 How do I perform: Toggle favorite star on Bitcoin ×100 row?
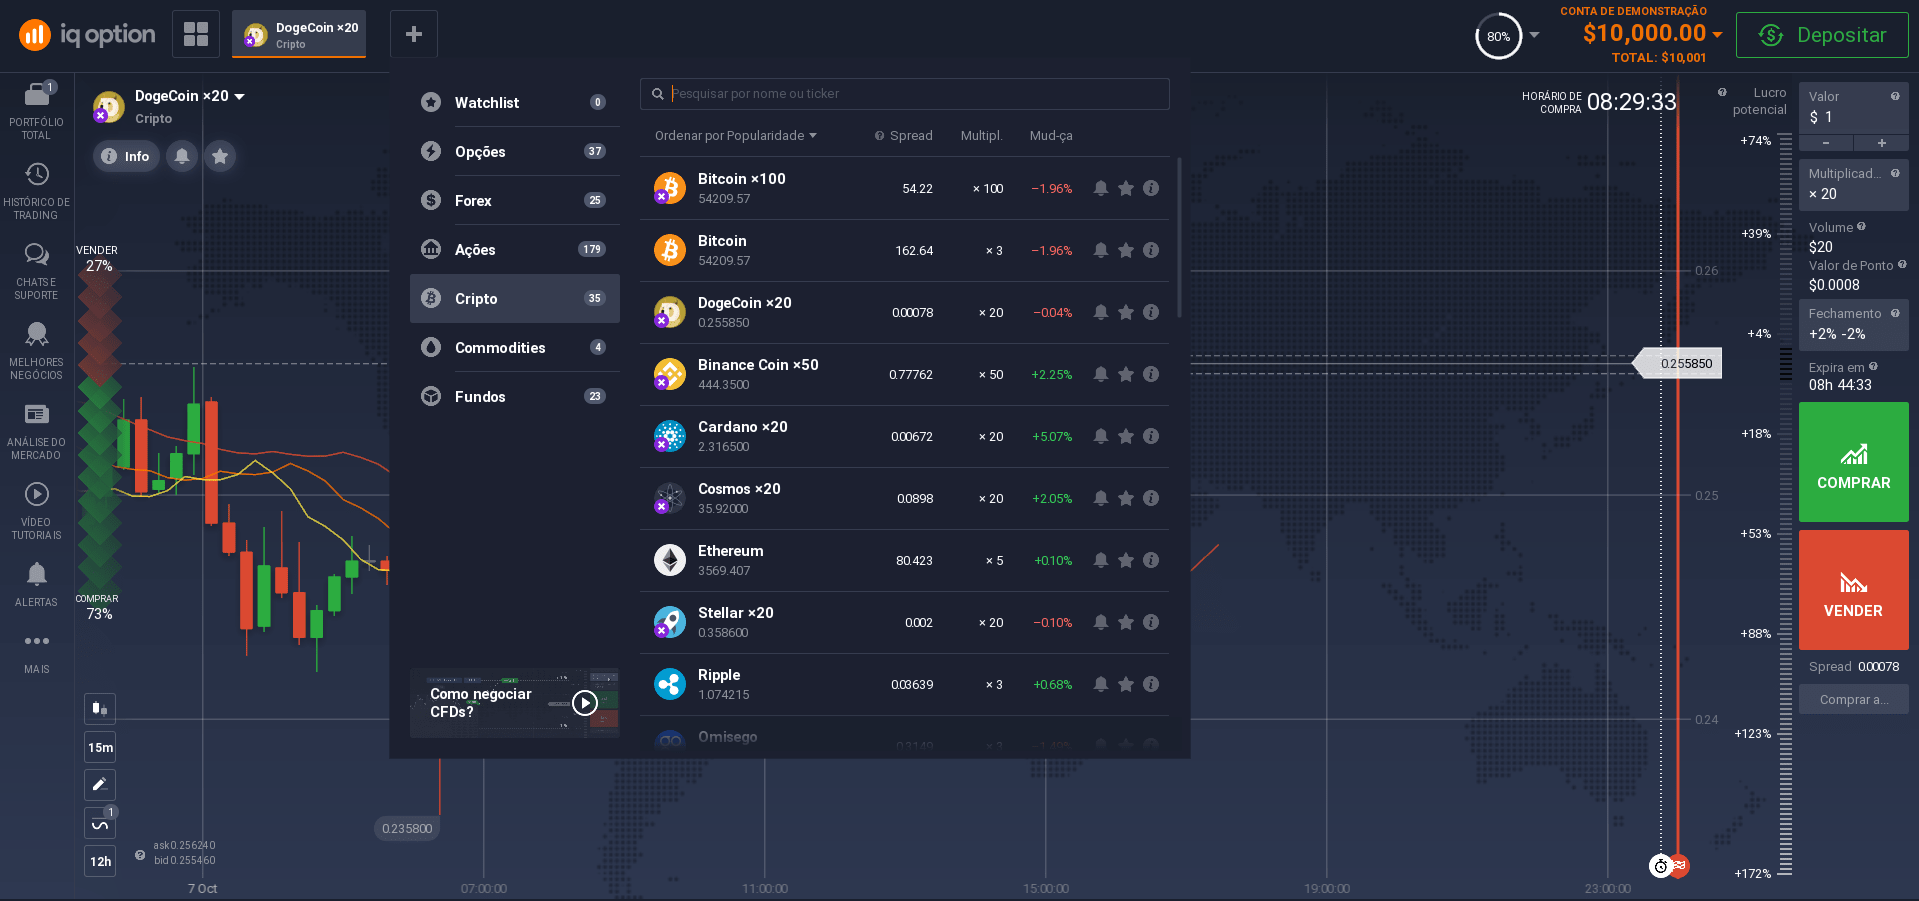1126,188
